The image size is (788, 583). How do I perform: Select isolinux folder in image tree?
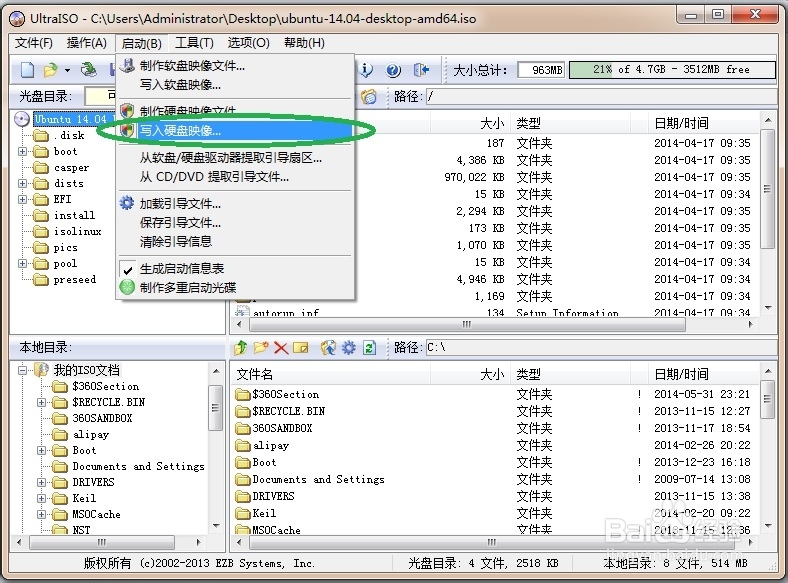(x=77, y=231)
